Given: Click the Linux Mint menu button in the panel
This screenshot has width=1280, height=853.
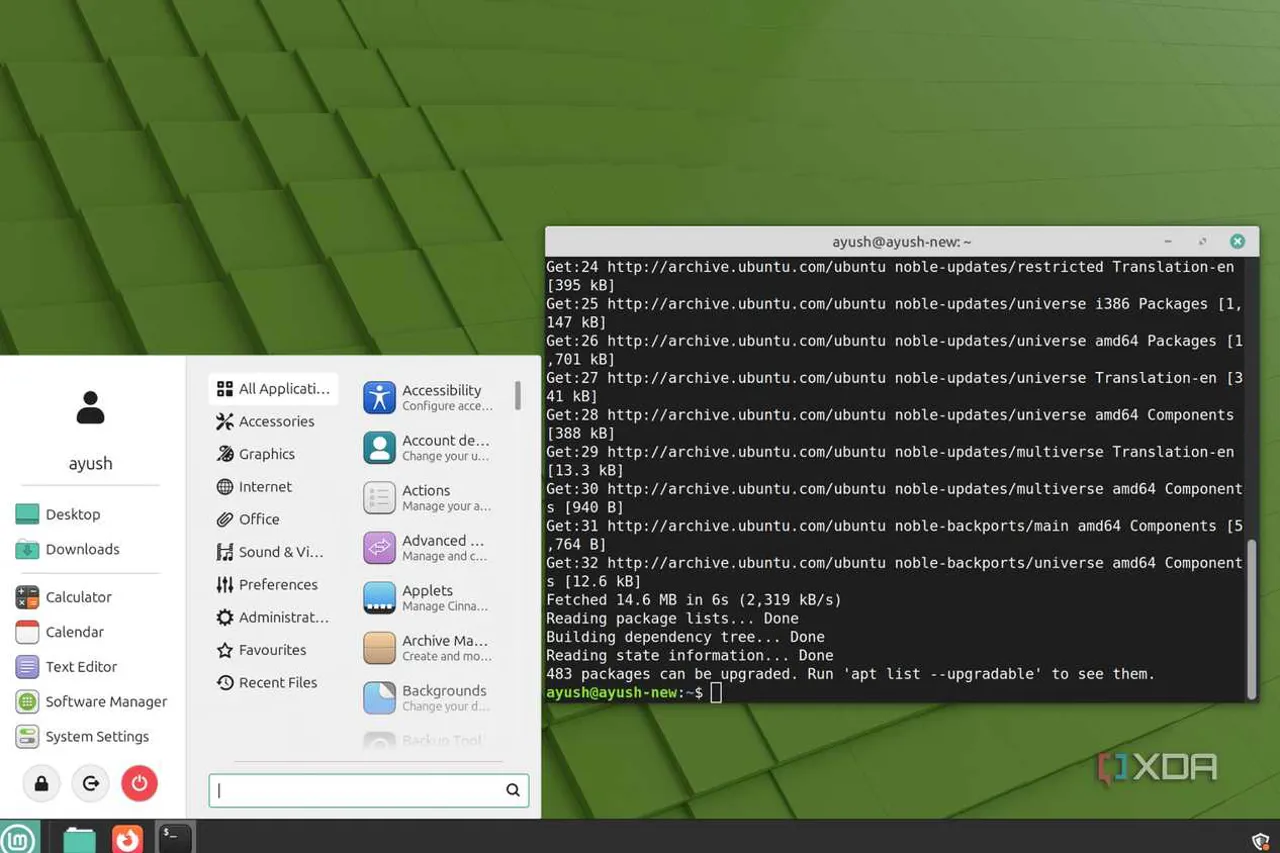Looking at the screenshot, I should (x=19, y=838).
